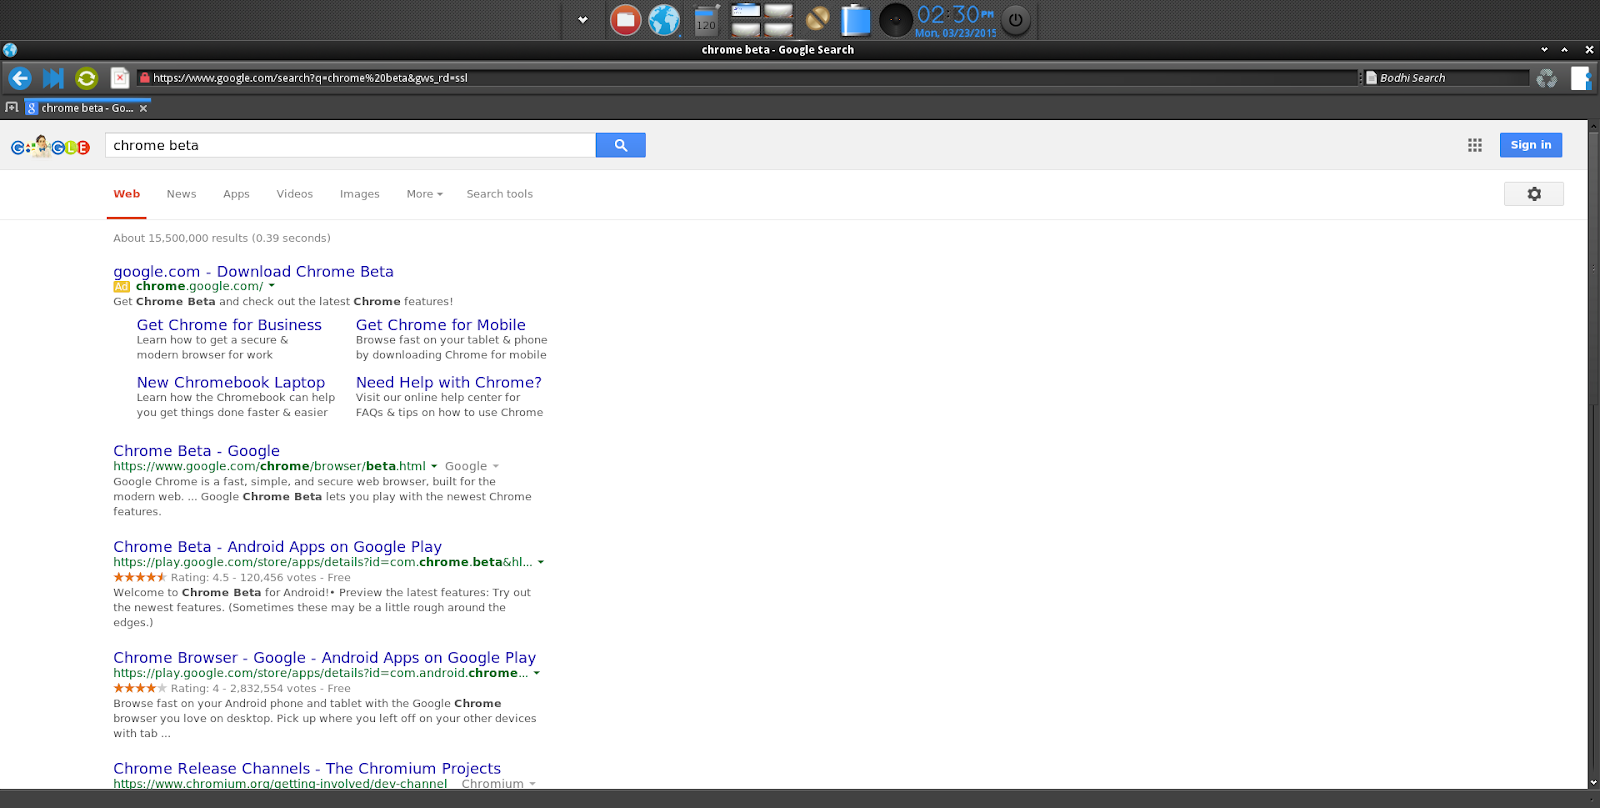1600x808 pixels.
Task: Expand arrow next to chrome.google.com/ ad URL
Action: pos(271,286)
